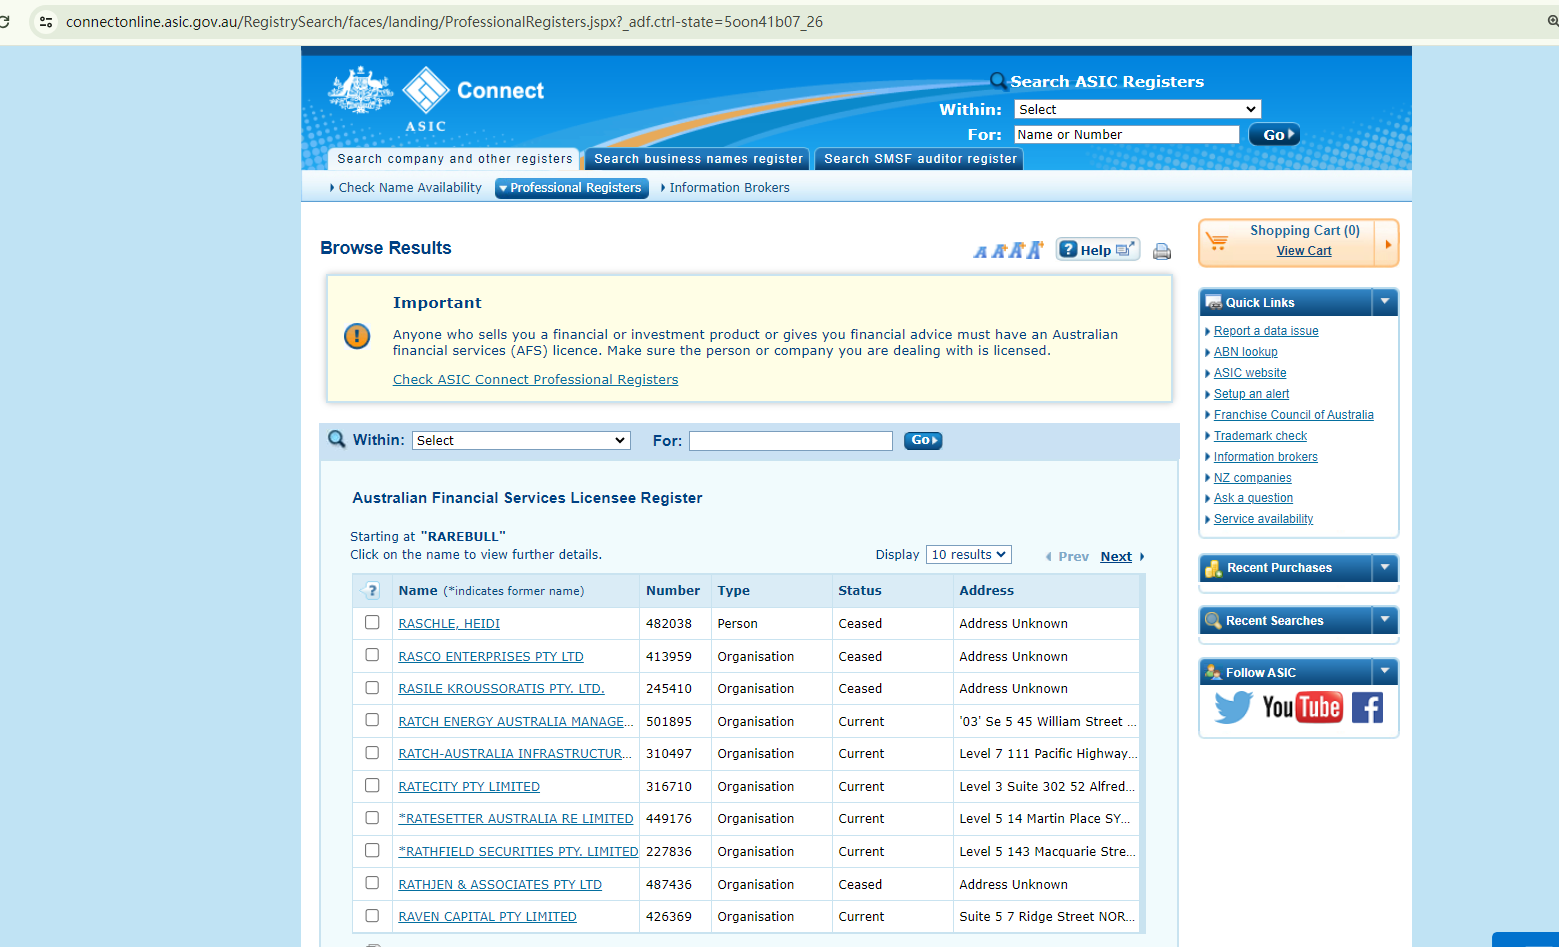The height and width of the screenshot is (947, 1559).
Task: Click the largest text size A icon
Action: click(x=1034, y=250)
